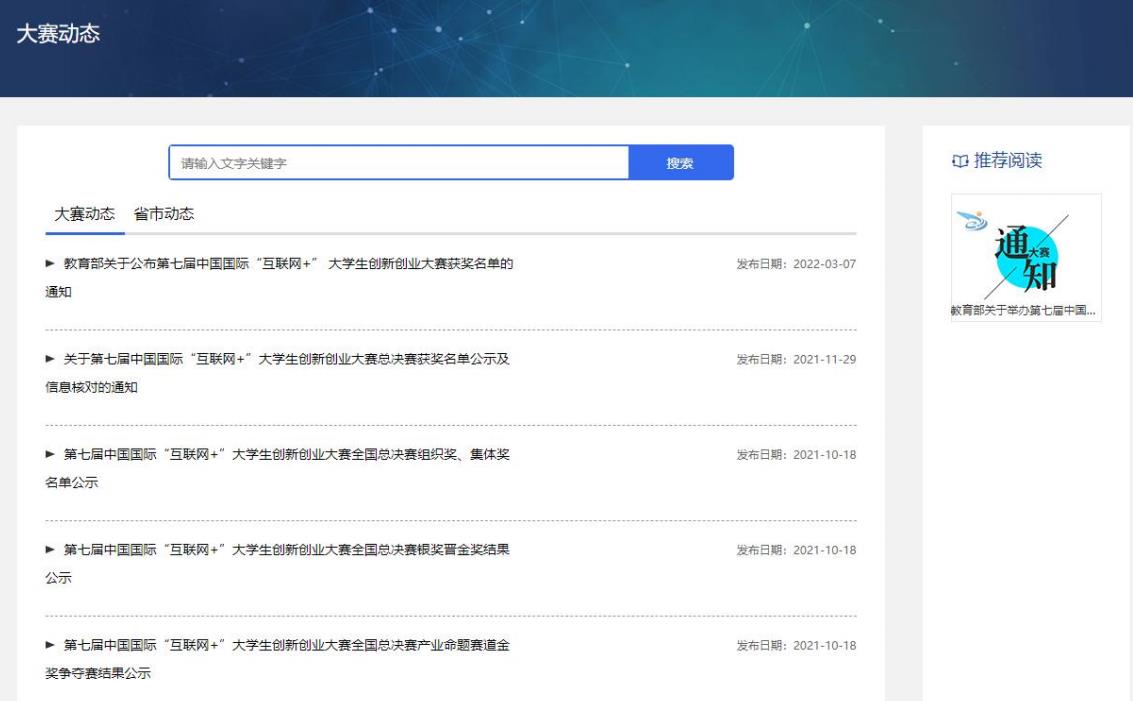This screenshot has width=1133, height=701.
Task: Click the 推荐阅读 sidebar heading
Action: [x=1008, y=162]
